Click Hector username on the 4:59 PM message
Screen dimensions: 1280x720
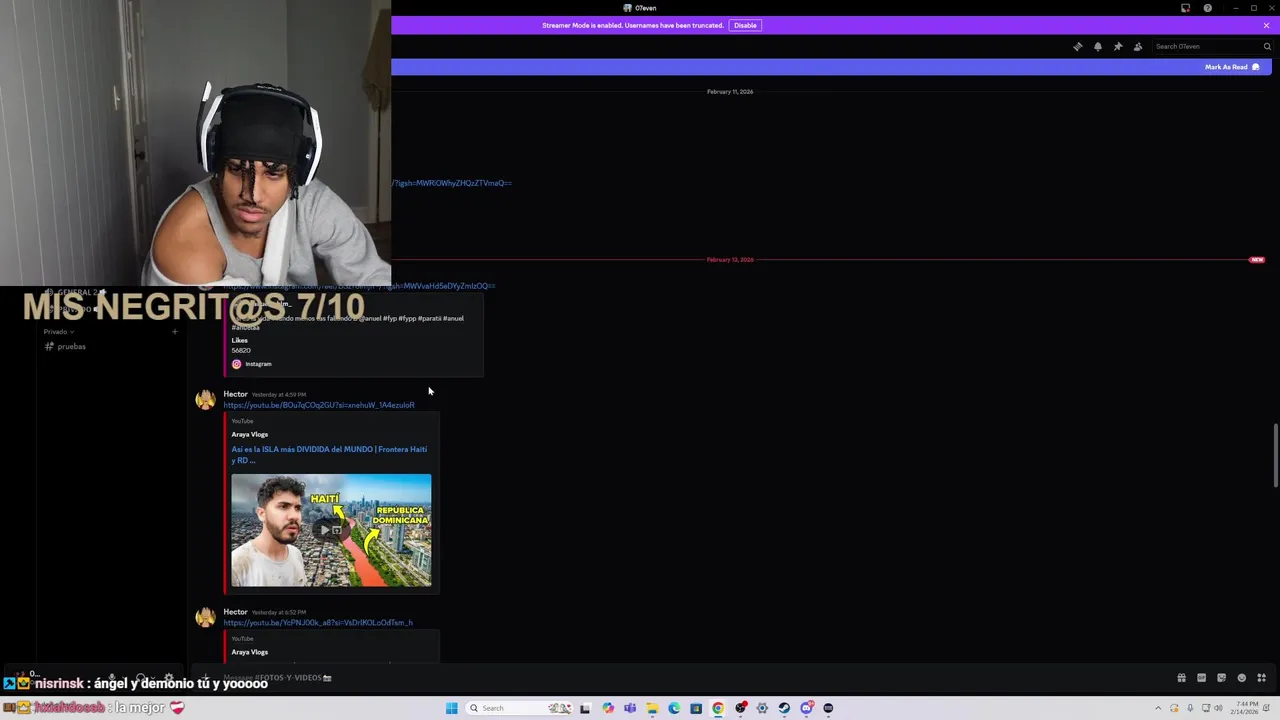235,394
